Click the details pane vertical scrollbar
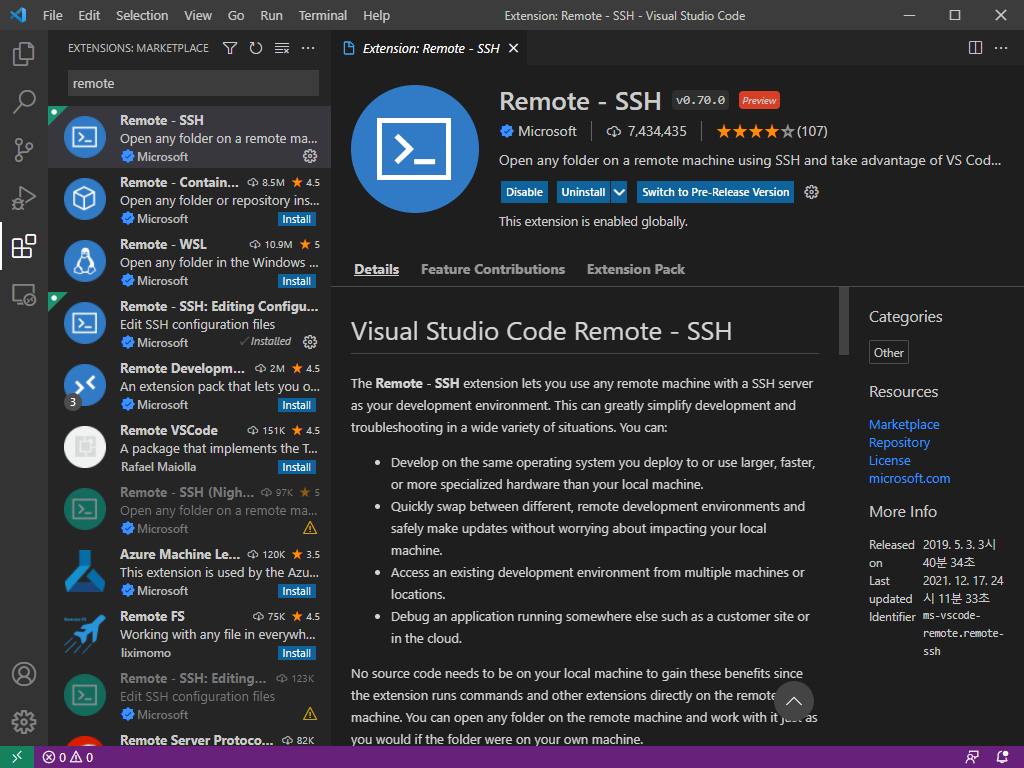1024x768 pixels. pos(844,321)
